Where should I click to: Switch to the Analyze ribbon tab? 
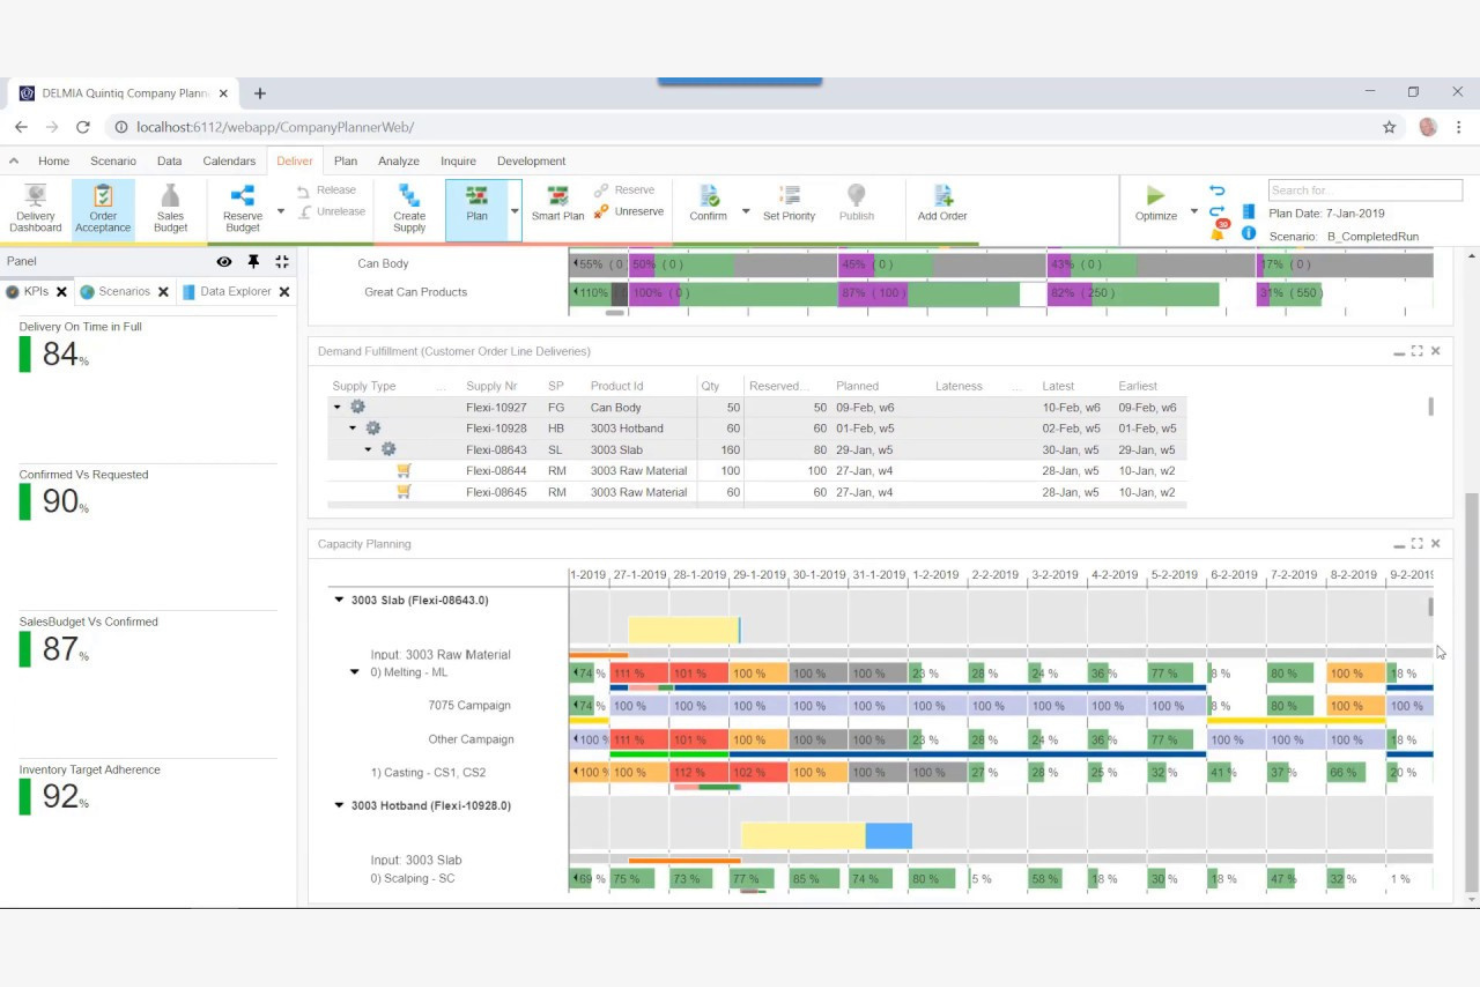coord(398,160)
